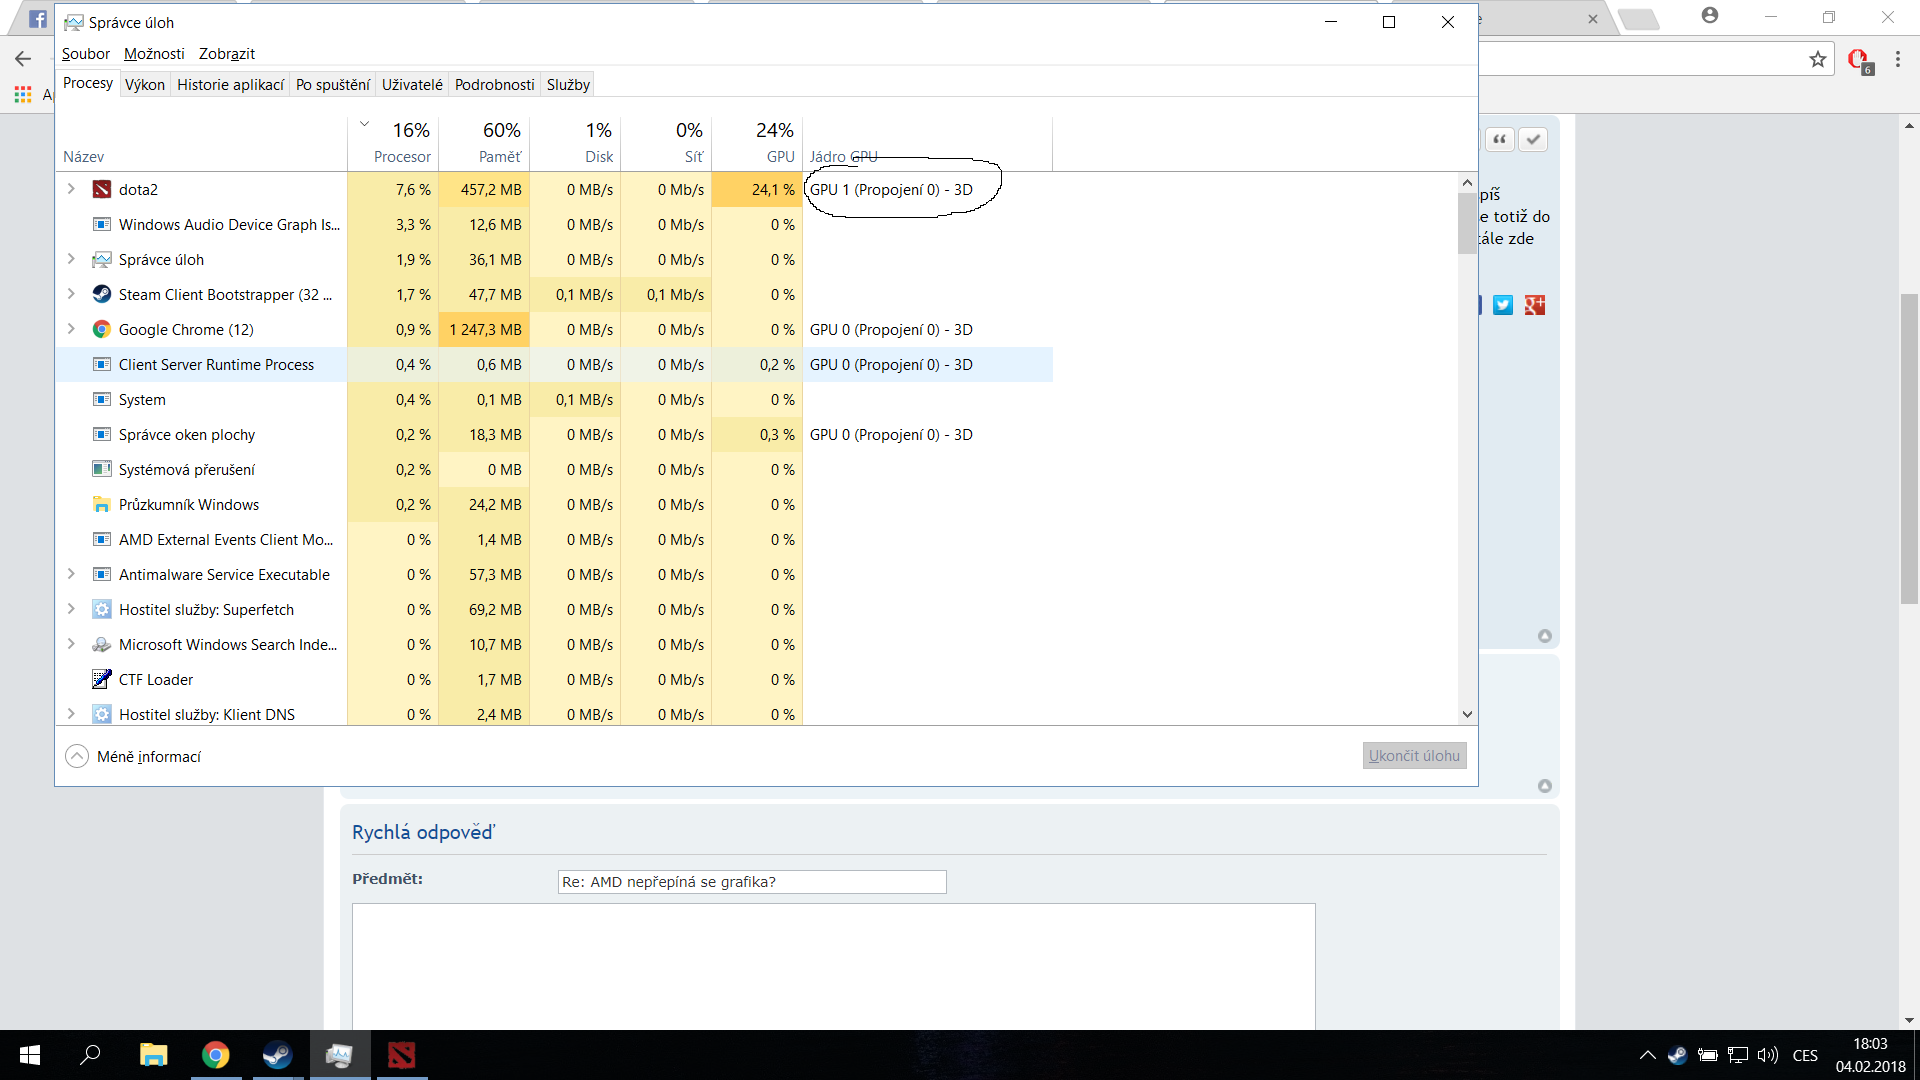The image size is (1920, 1080).
Task: Switch to the Podrobnosti tab
Action: [x=494, y=84]
